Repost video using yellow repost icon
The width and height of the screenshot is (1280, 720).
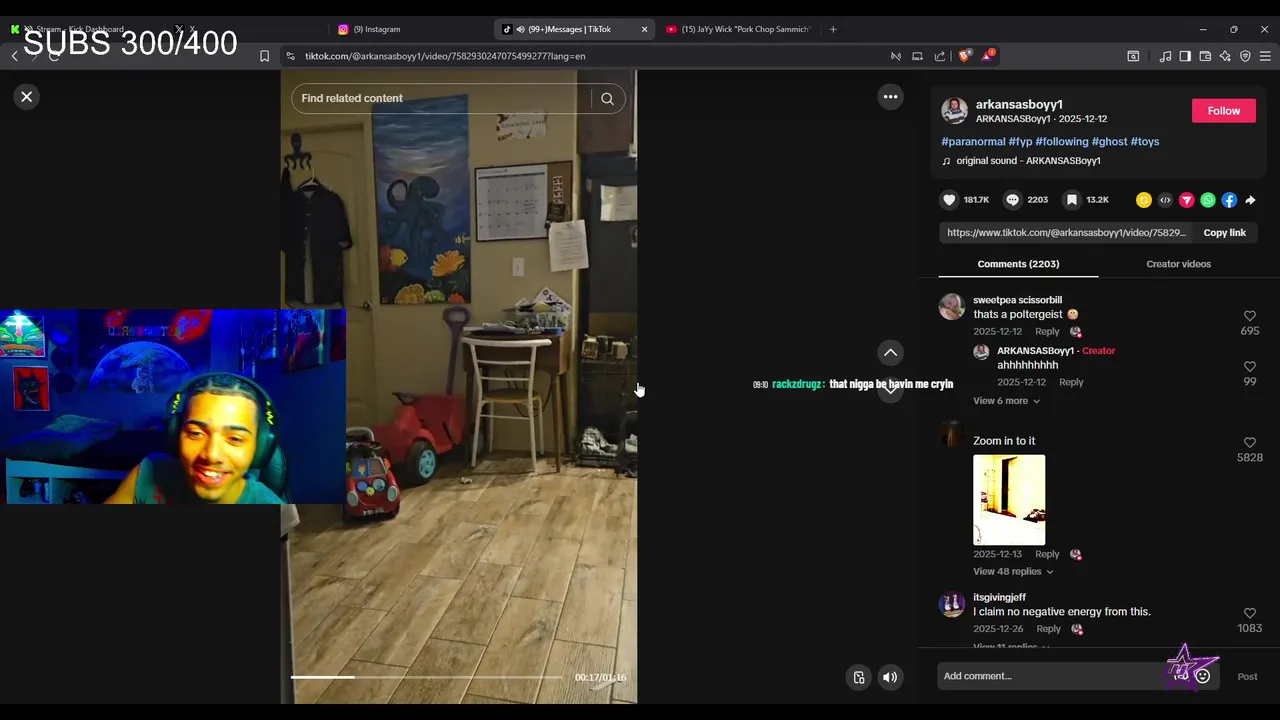[1144, 200]
